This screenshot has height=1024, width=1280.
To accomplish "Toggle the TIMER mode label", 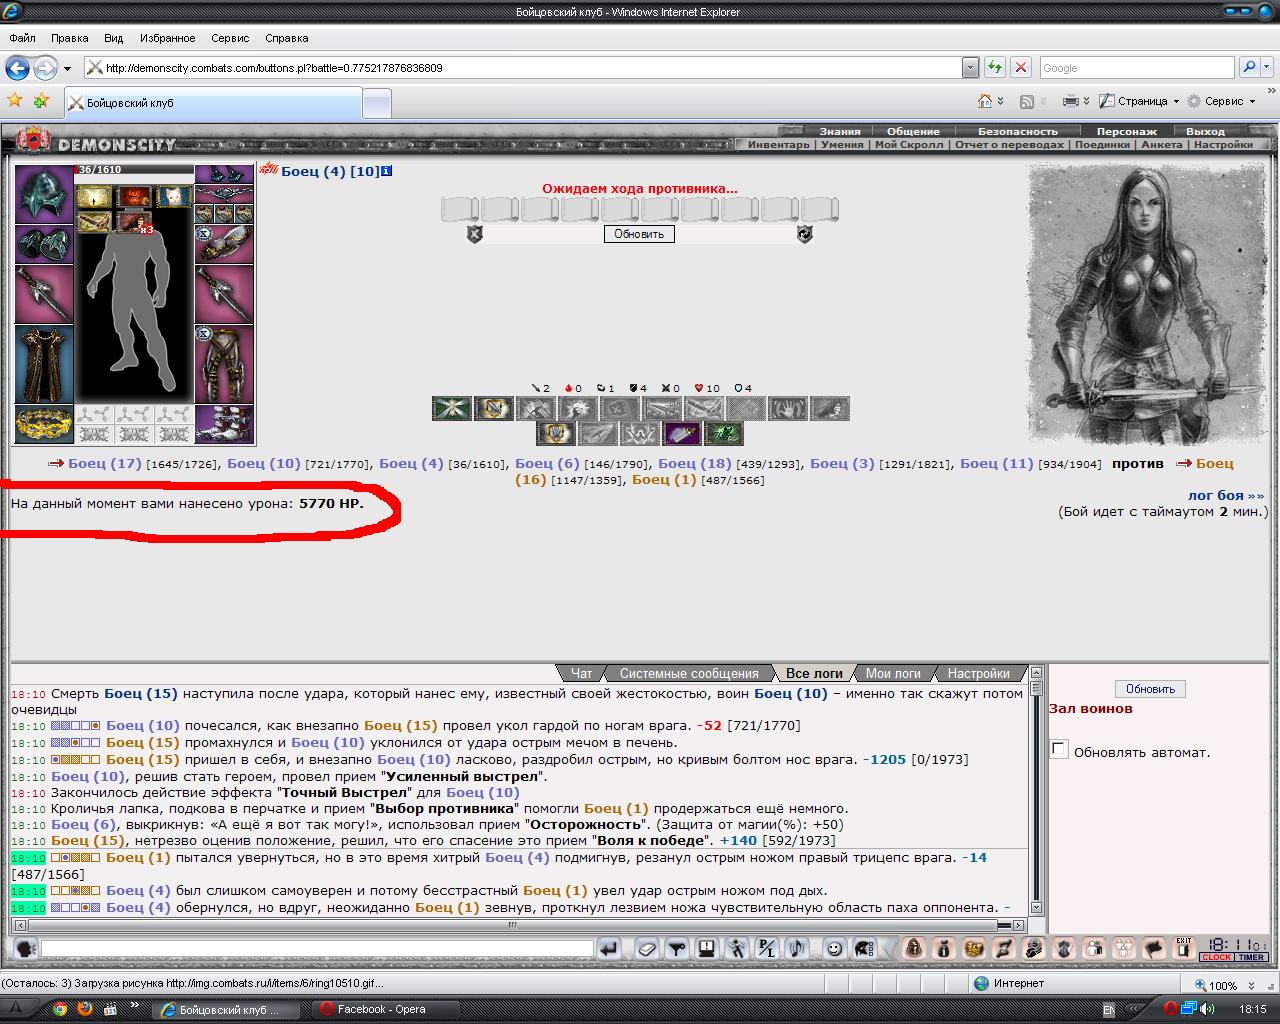I will (1251, 958).
